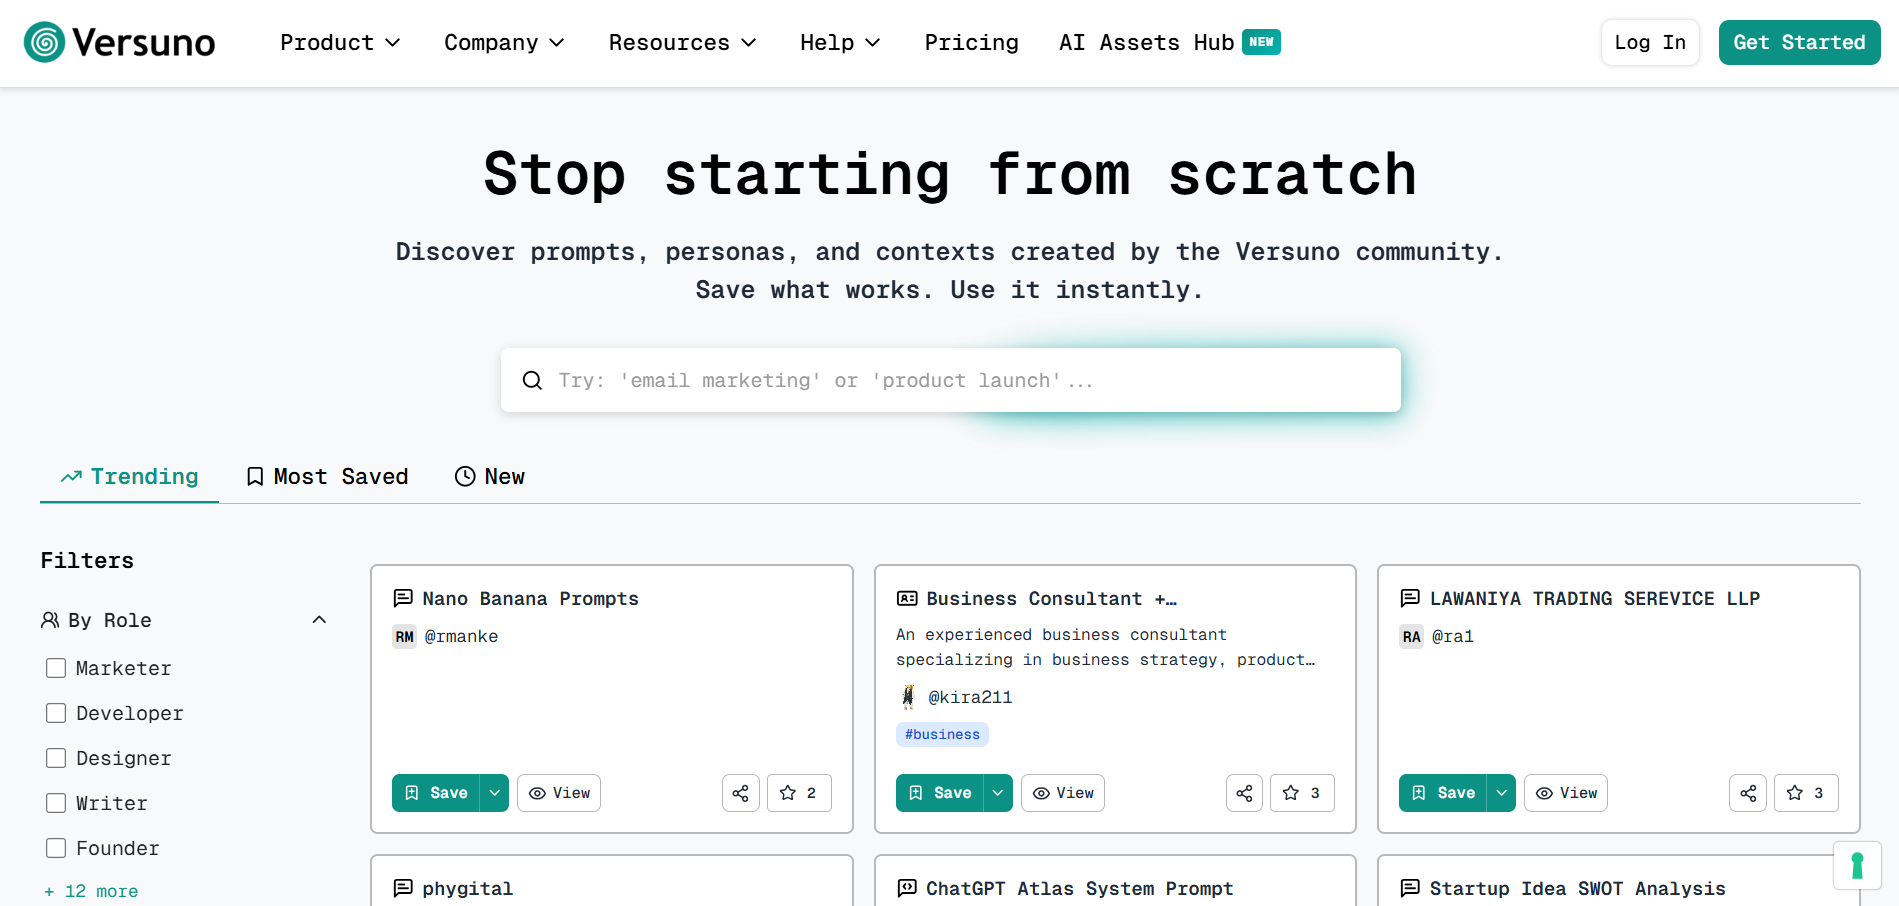Switch to the New tab
Viewport: 1899px width, 906px height.
[490, 477]
